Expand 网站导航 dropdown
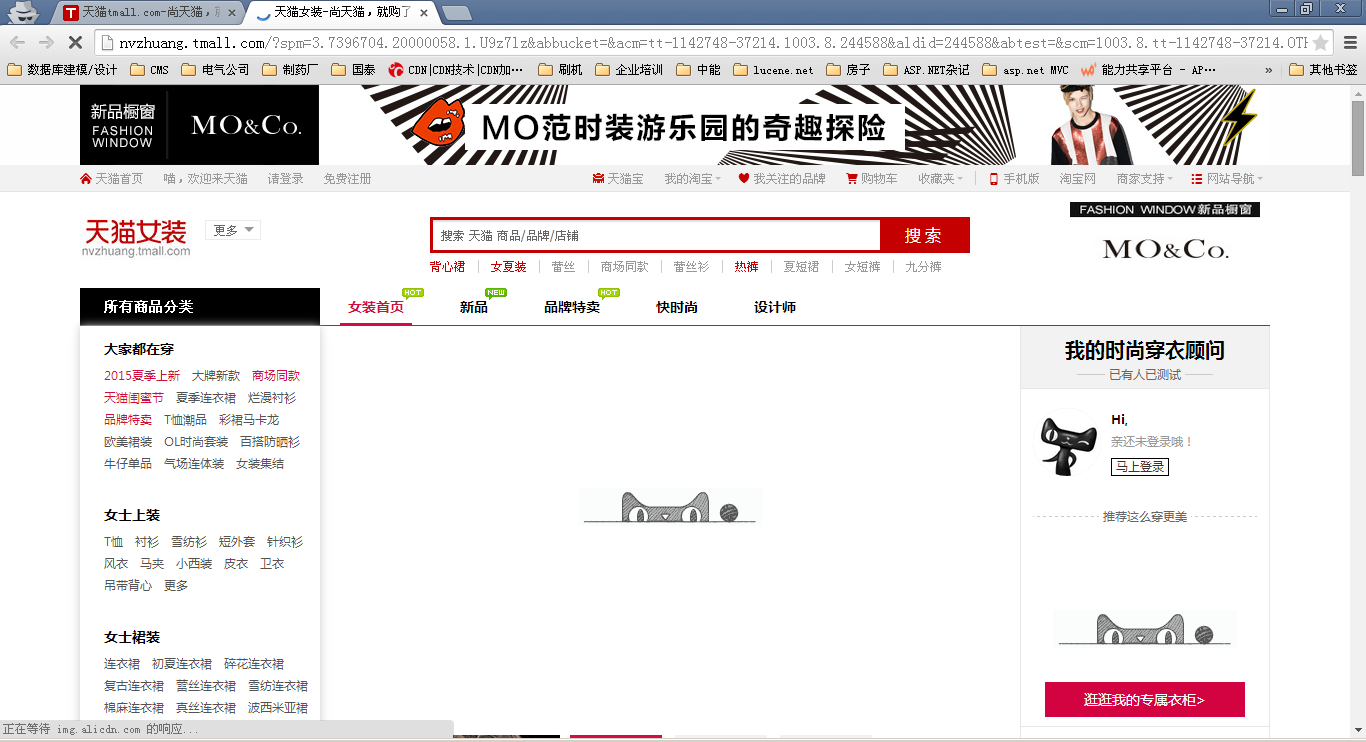The height and width of the screenshot is (742, 1366). click(1227, 178)
